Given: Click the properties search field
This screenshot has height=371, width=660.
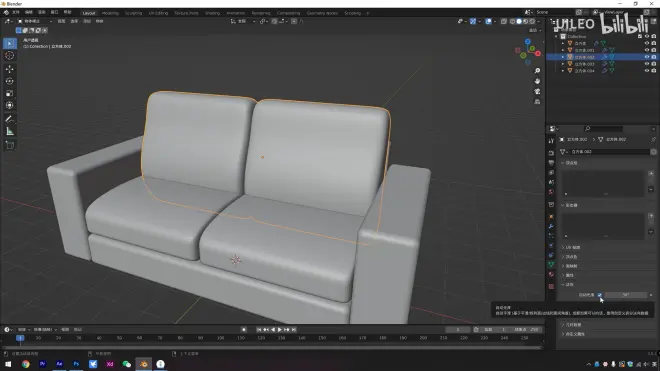Looking at the screenshot, I should click(604, 129).
